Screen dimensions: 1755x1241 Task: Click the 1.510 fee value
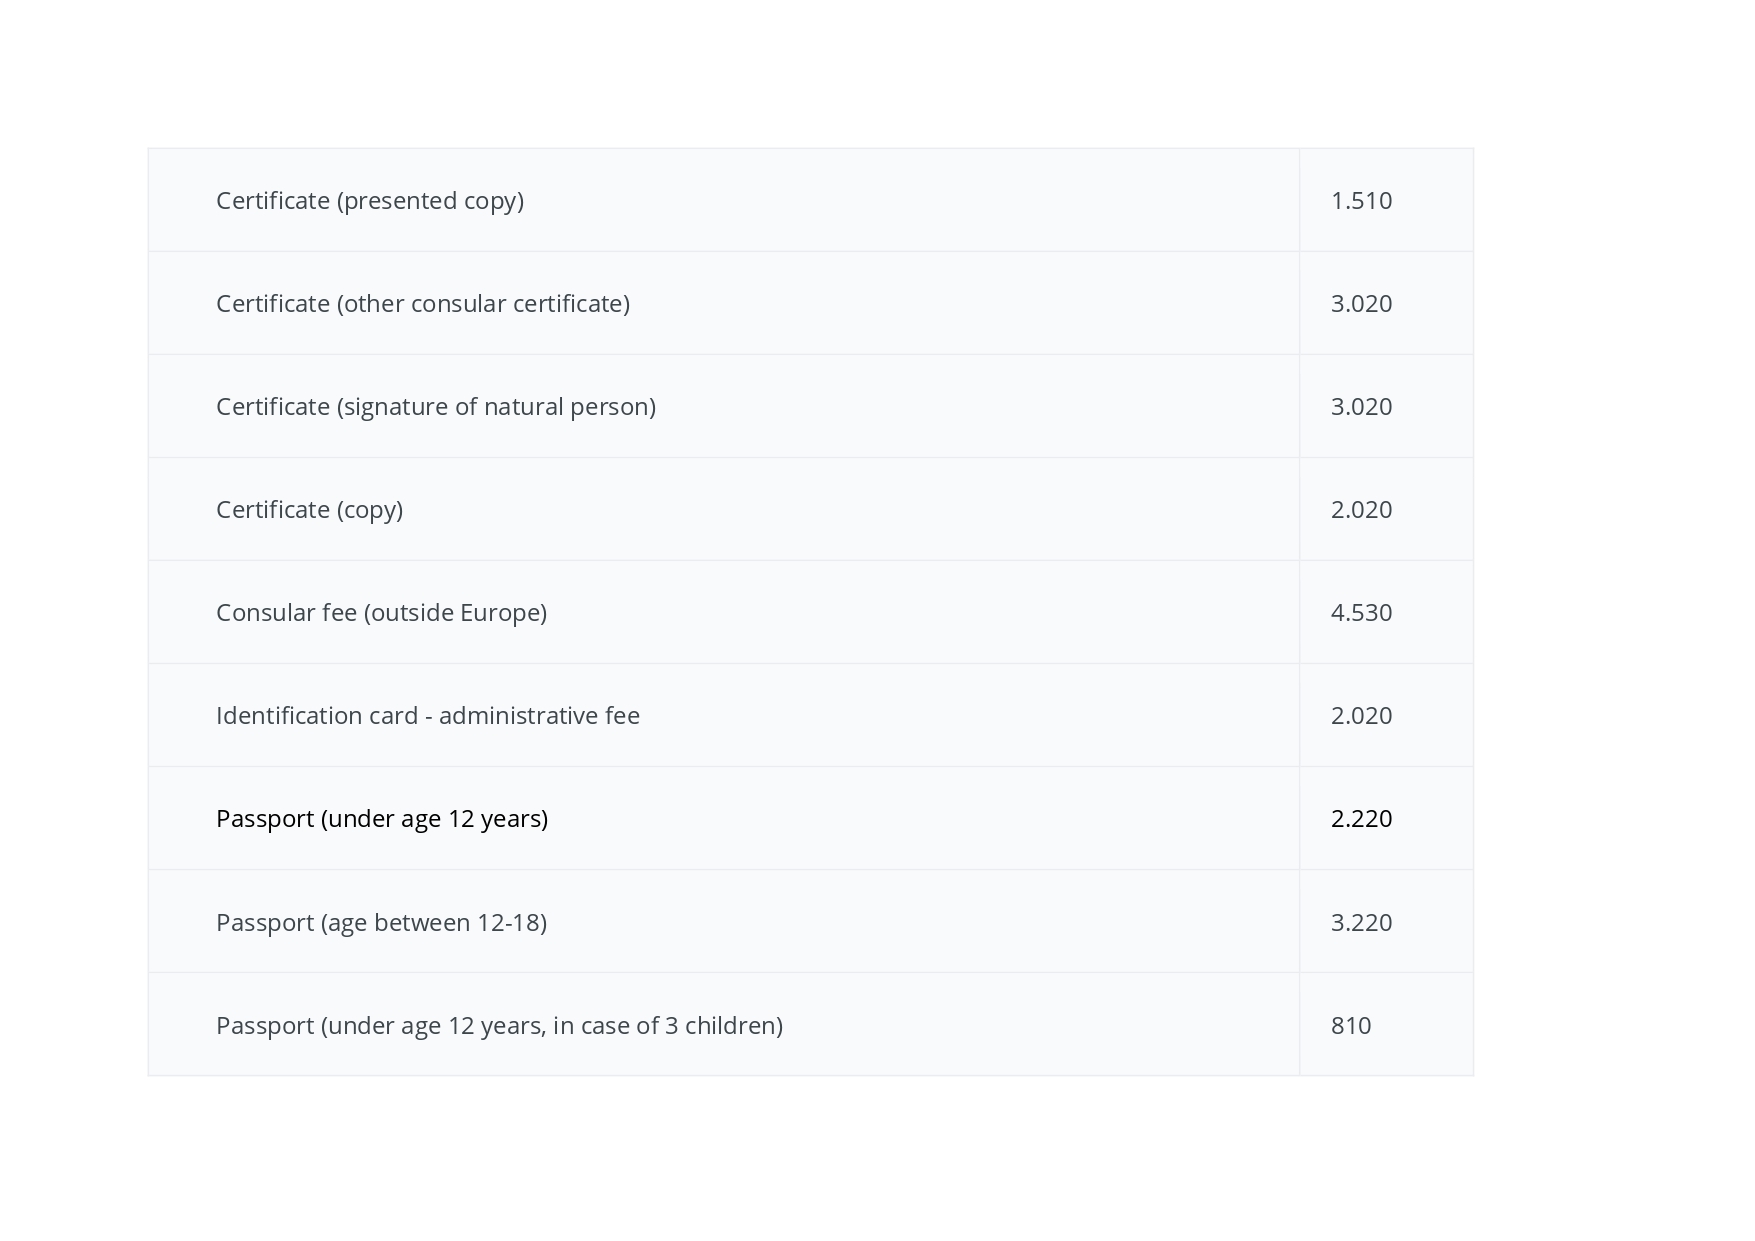(x=1361, y=201)
